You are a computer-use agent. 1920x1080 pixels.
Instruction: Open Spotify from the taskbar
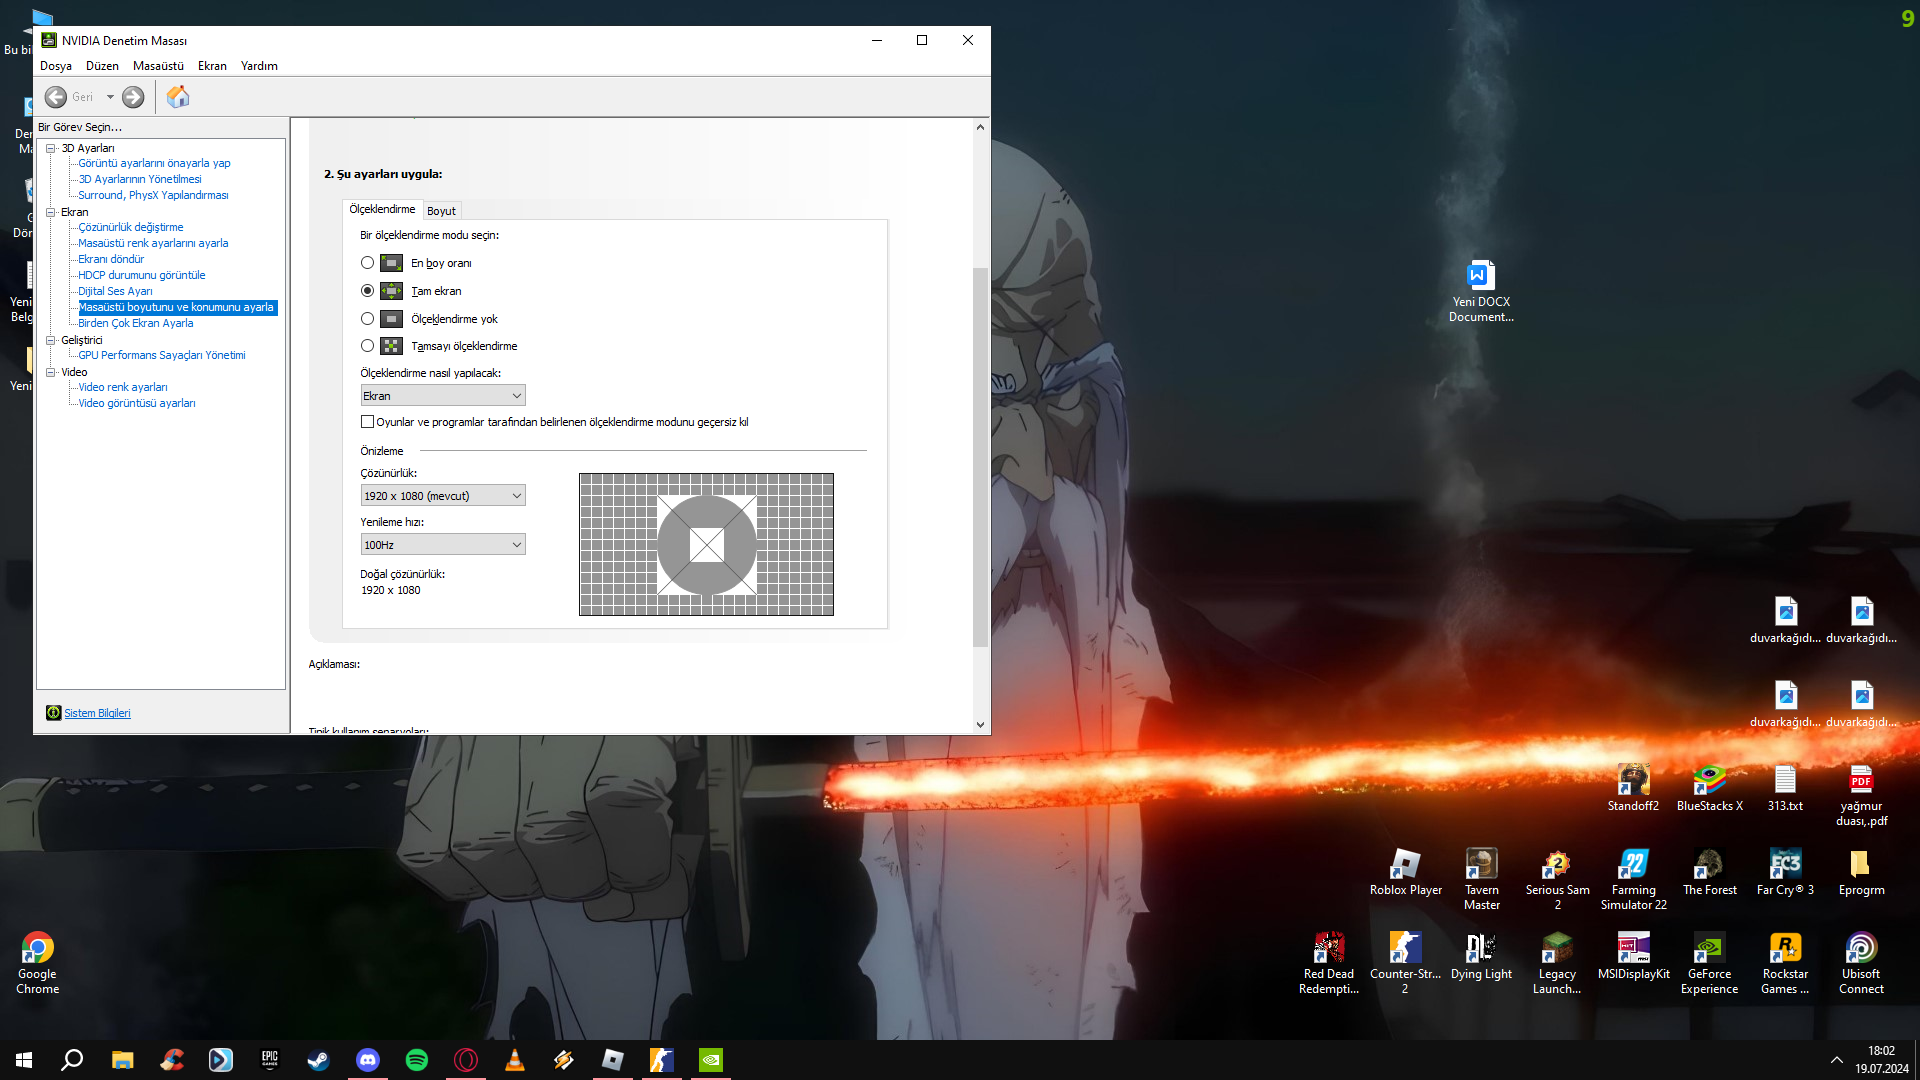(x=417, y=1060)
